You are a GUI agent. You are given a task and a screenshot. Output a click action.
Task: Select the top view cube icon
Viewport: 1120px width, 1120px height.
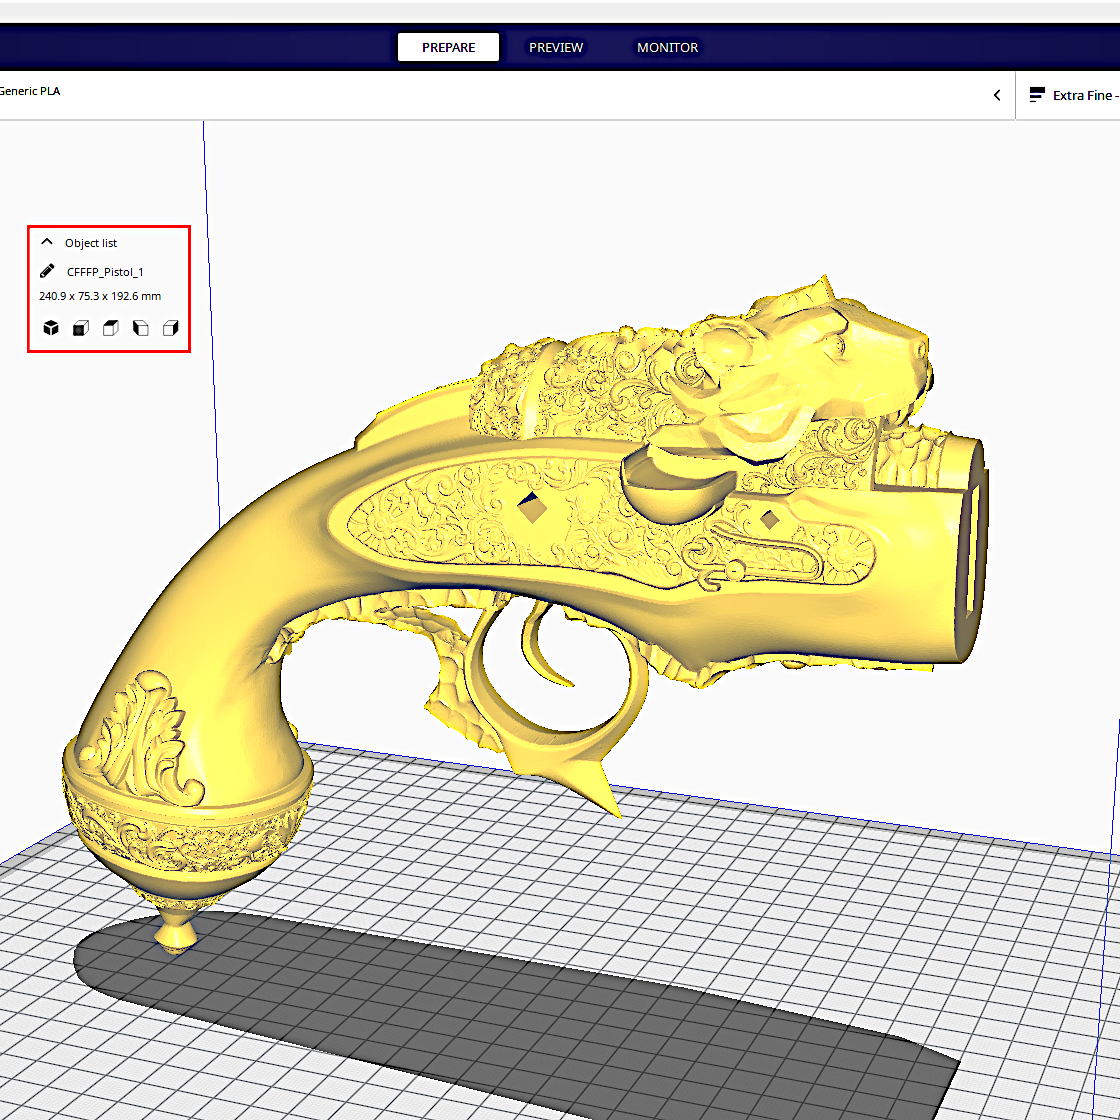point(110,327)
